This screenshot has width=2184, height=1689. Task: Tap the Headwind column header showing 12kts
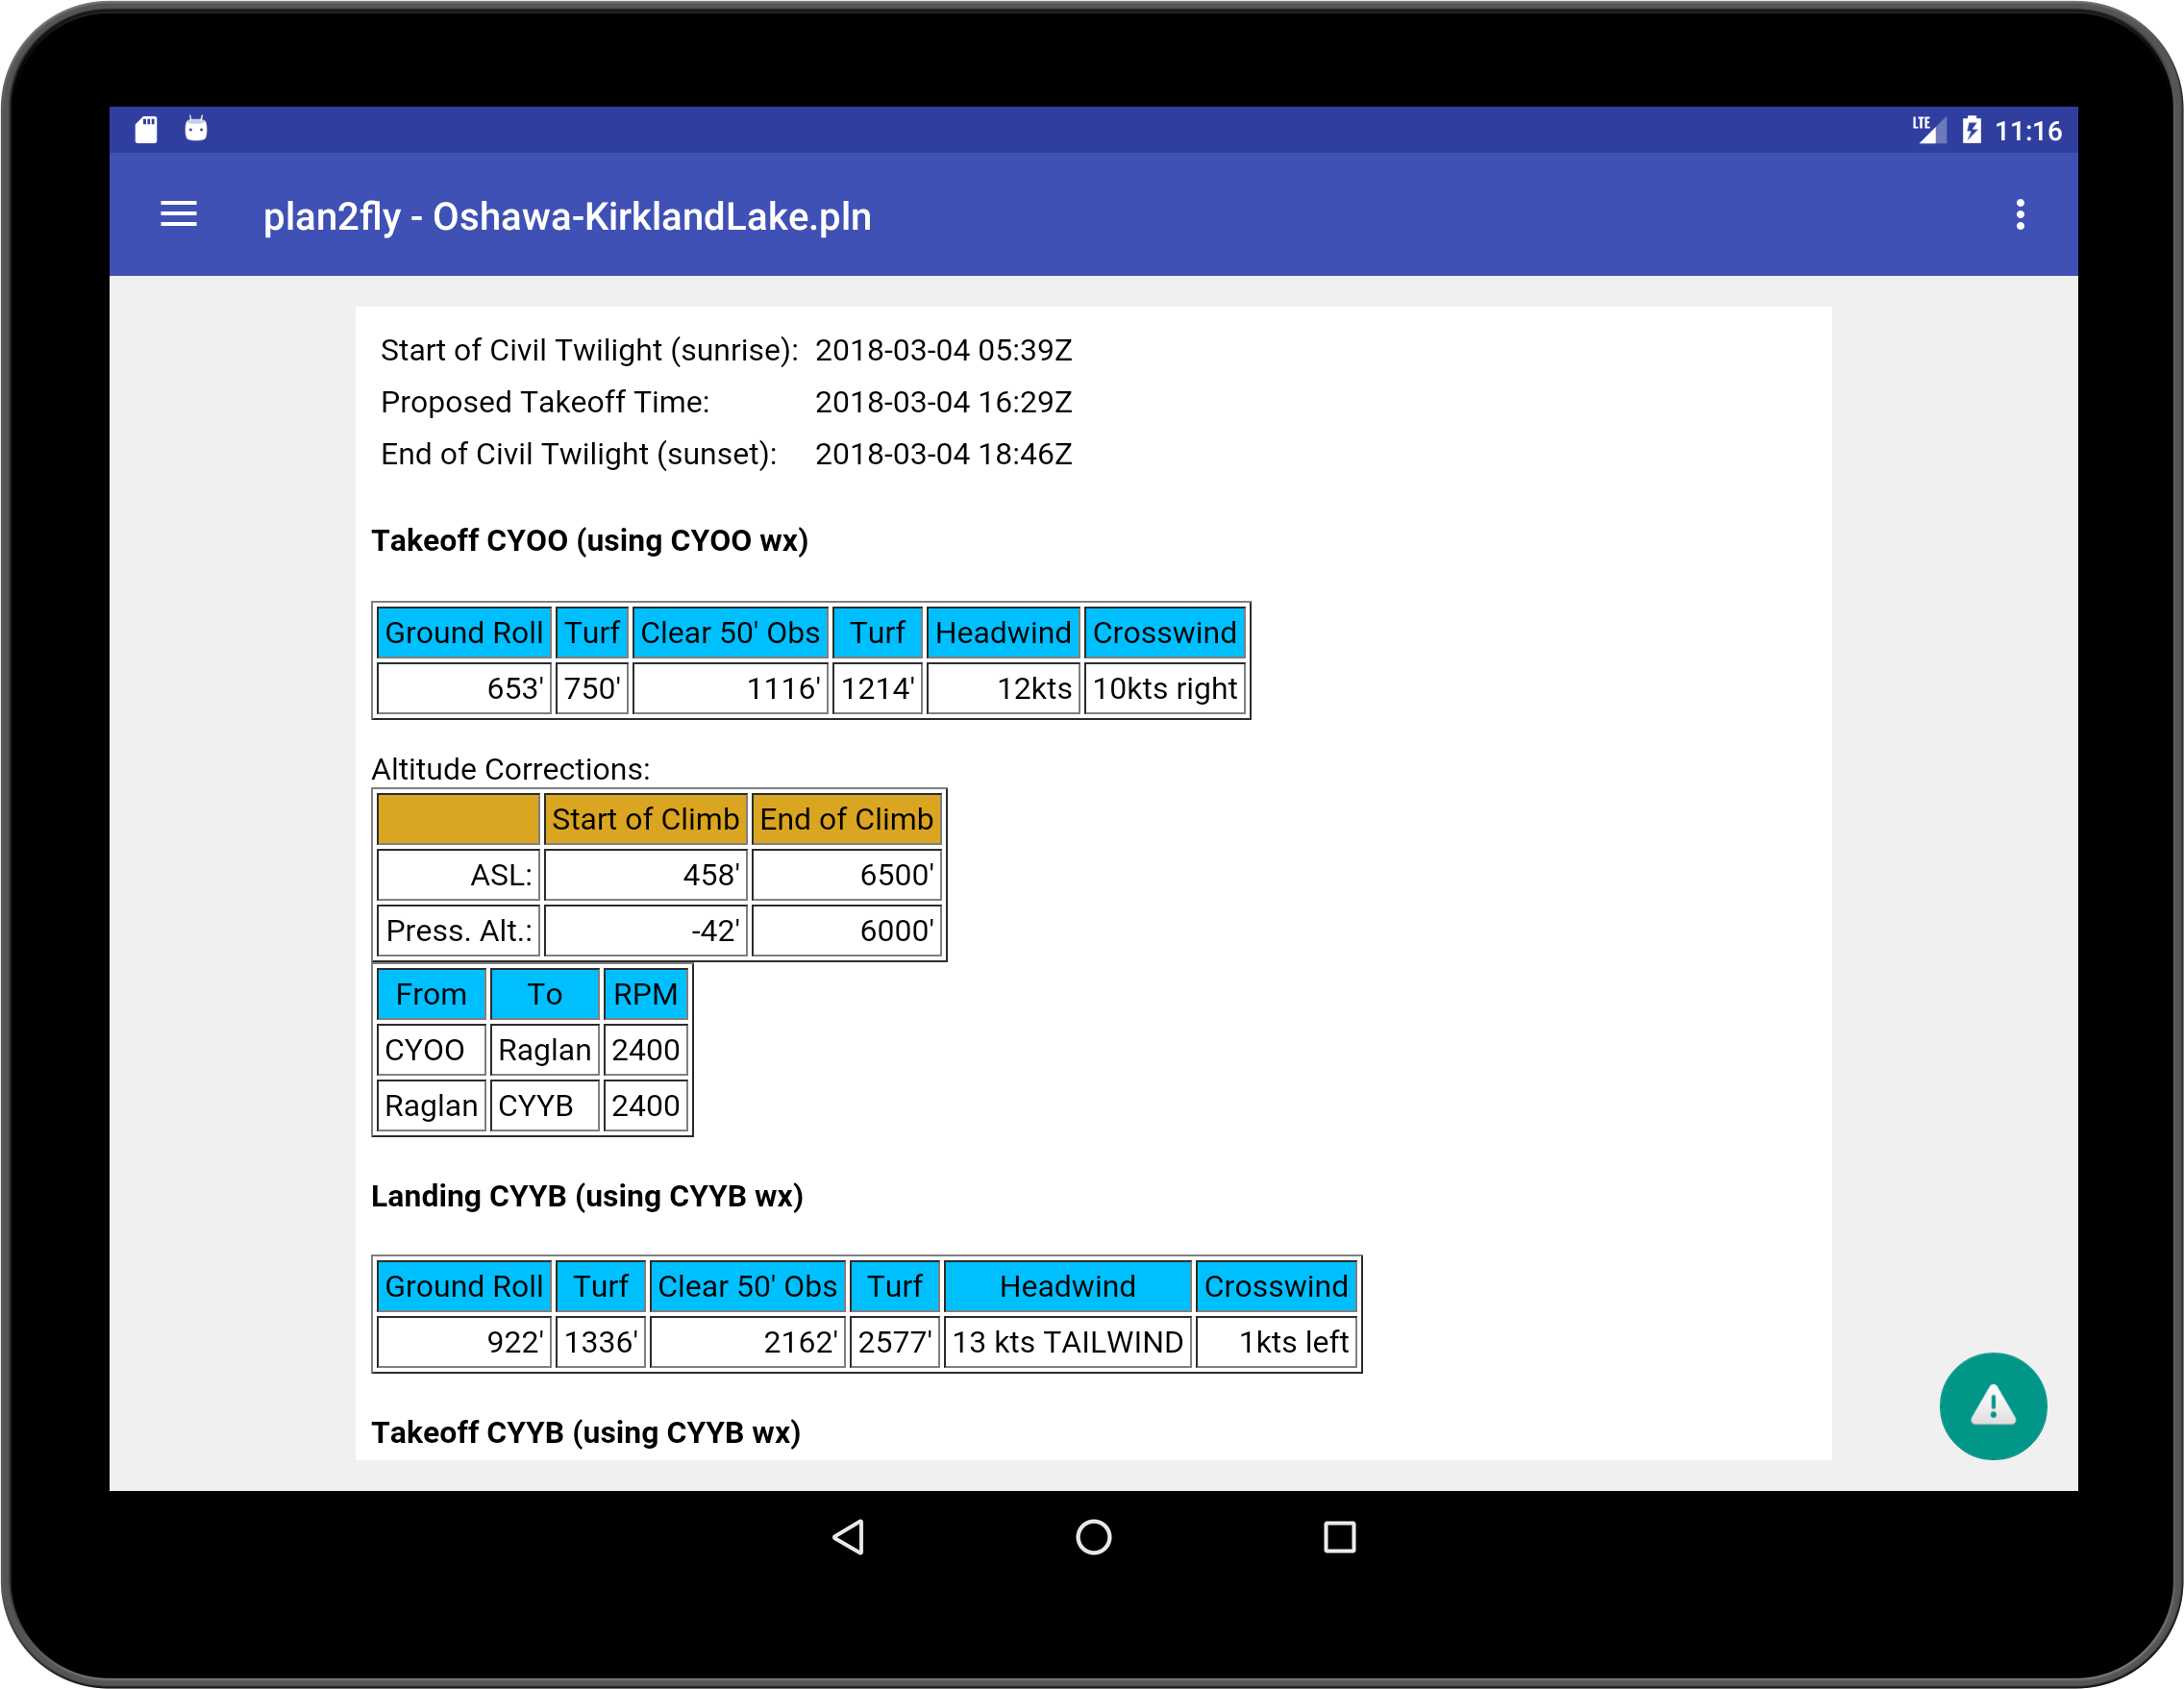[x=1003, y=632]
